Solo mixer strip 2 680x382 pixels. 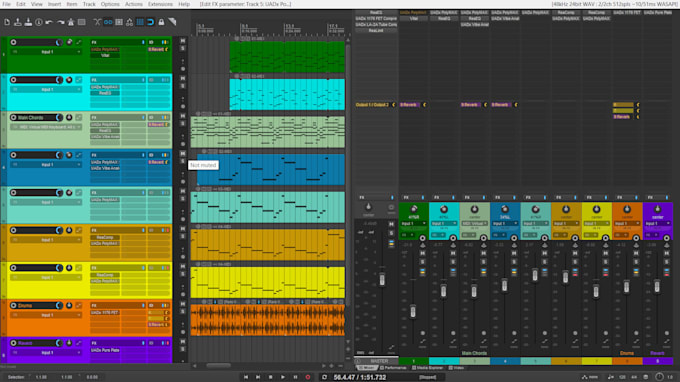pyautogui.click(x=453, y=262)
